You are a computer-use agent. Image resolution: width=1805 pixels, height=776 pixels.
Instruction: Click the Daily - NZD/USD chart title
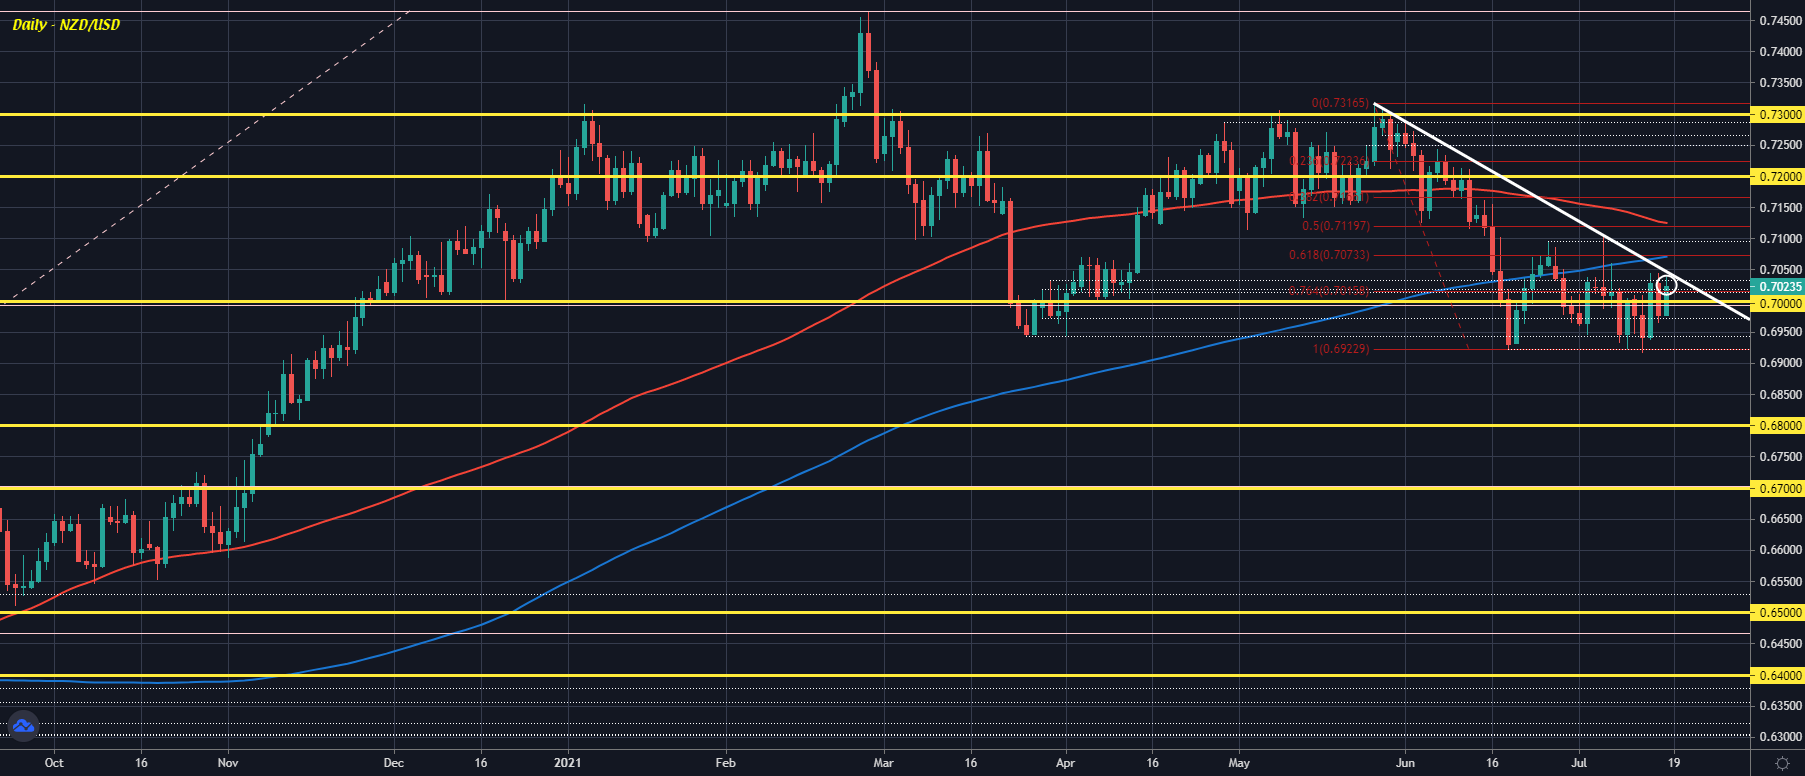pos(66,24)
